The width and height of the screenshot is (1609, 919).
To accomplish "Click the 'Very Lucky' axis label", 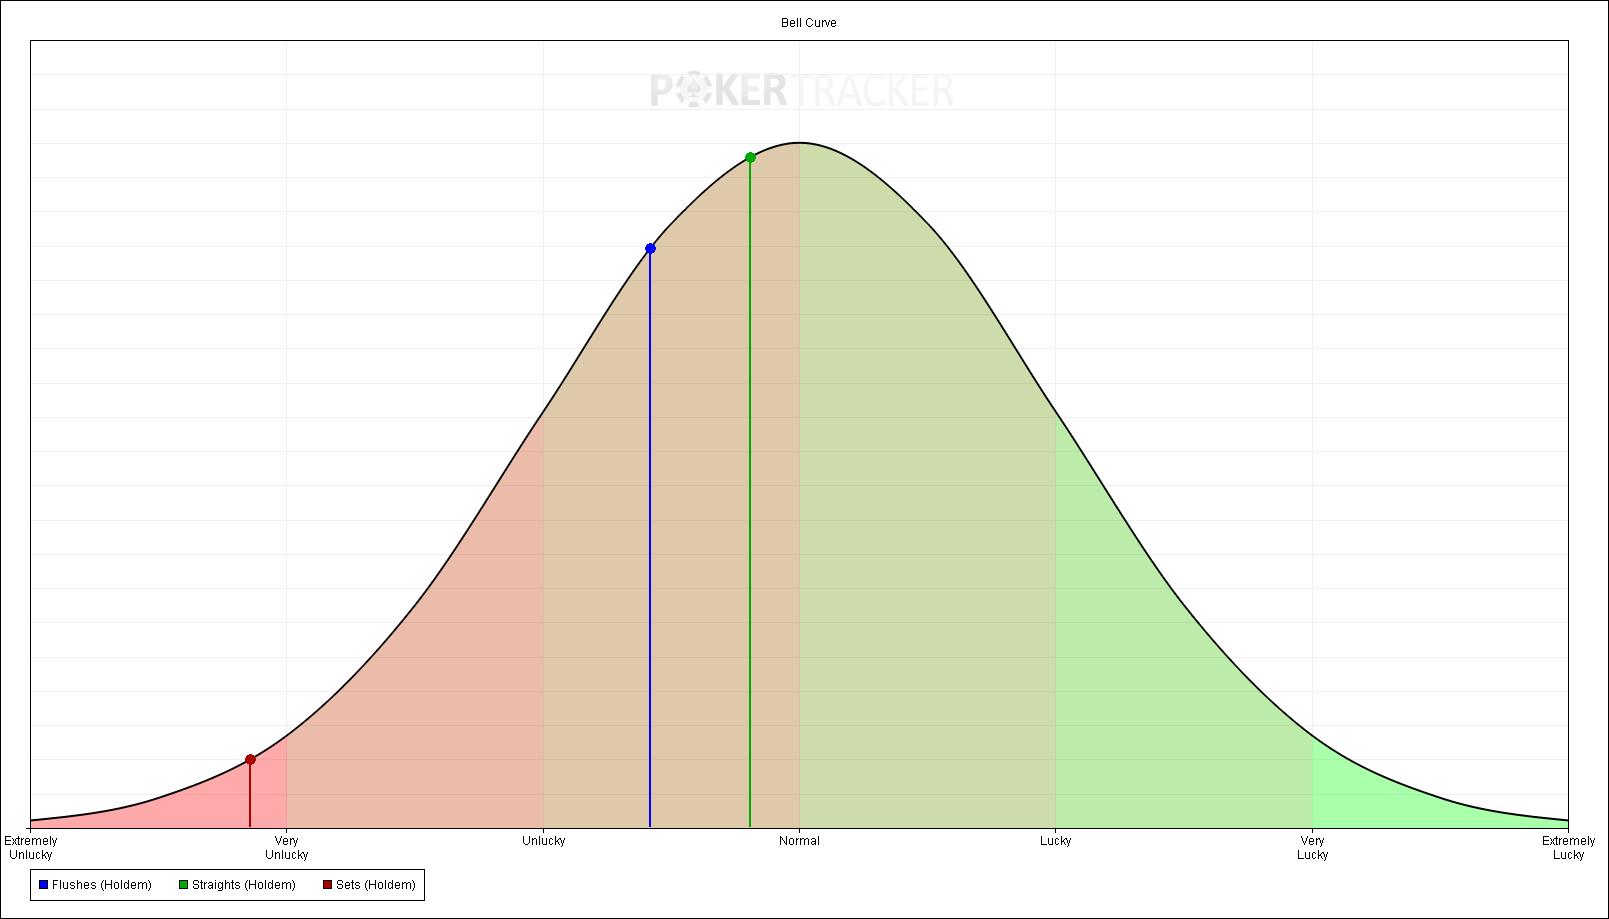I will point(1312,848).
